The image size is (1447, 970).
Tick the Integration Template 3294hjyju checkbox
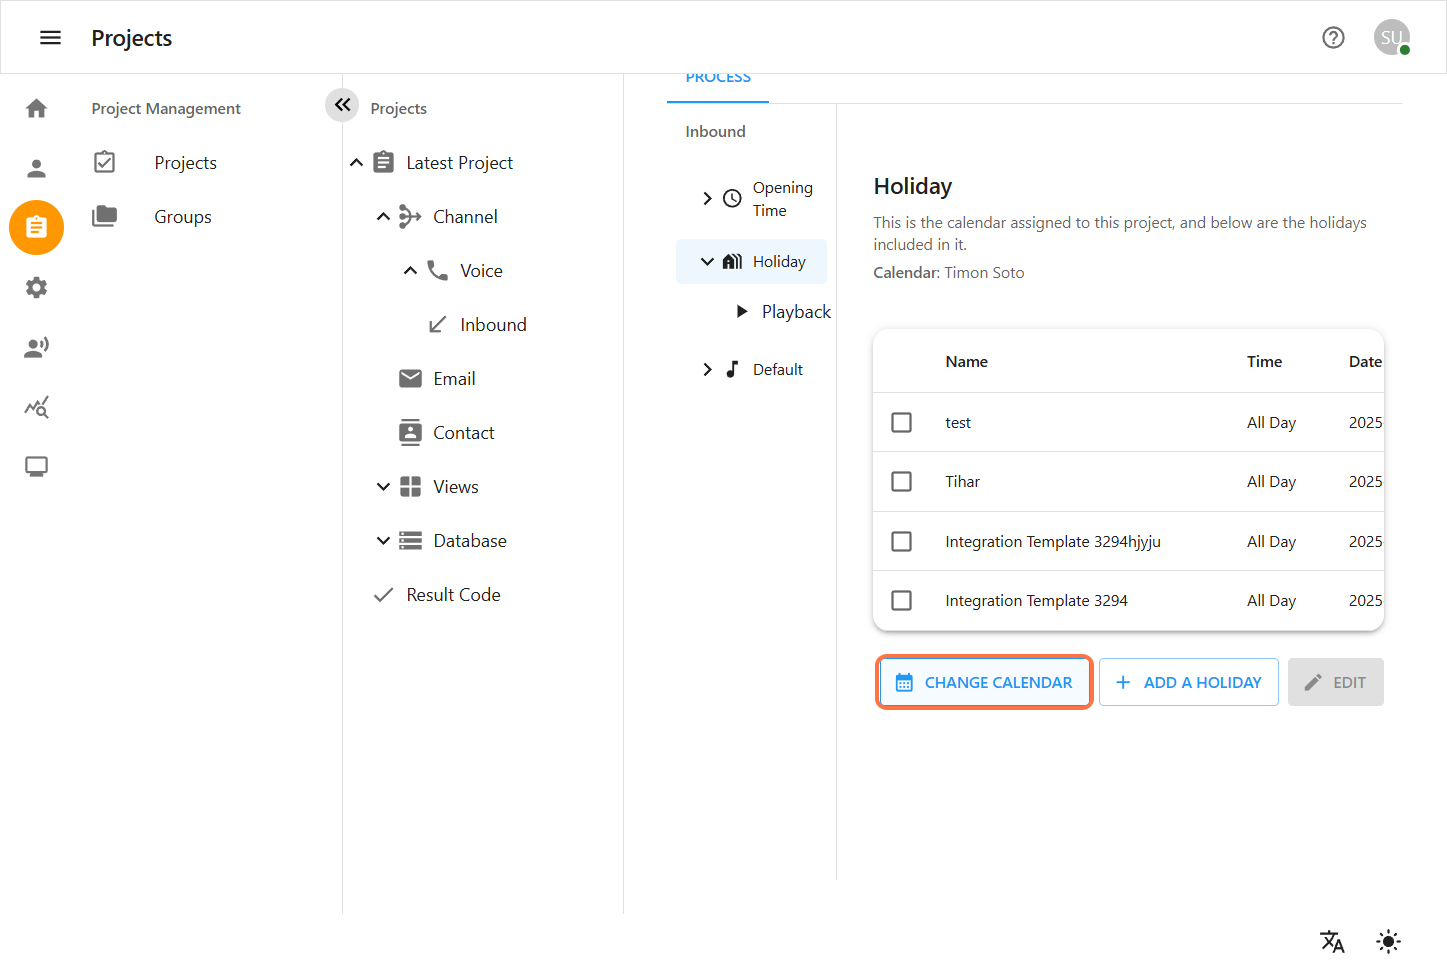coord(901,541)
